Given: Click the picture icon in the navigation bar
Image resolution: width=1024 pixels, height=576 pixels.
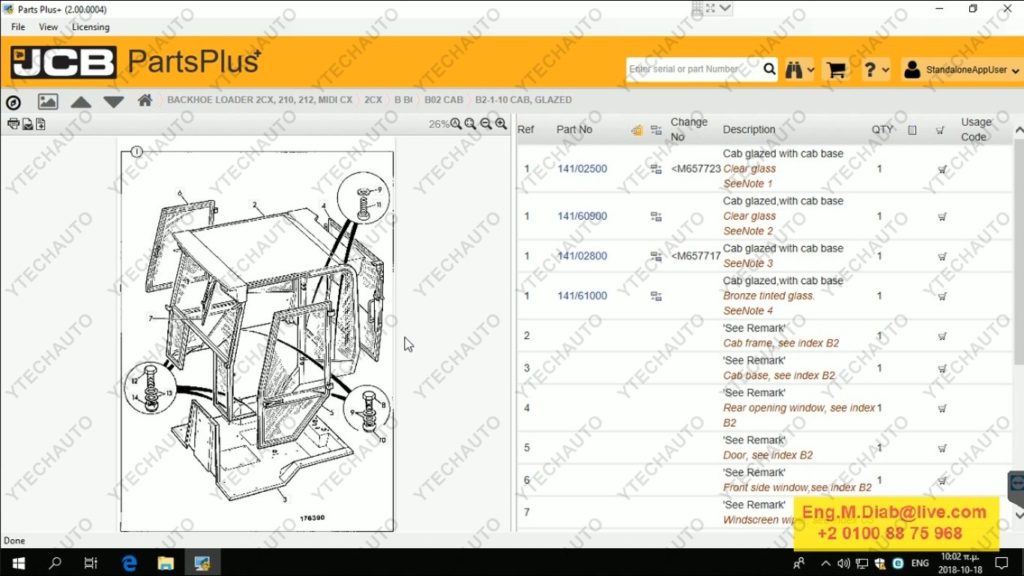Looking at the screenshot, I should pyautogui.click(x=47, y=101).
